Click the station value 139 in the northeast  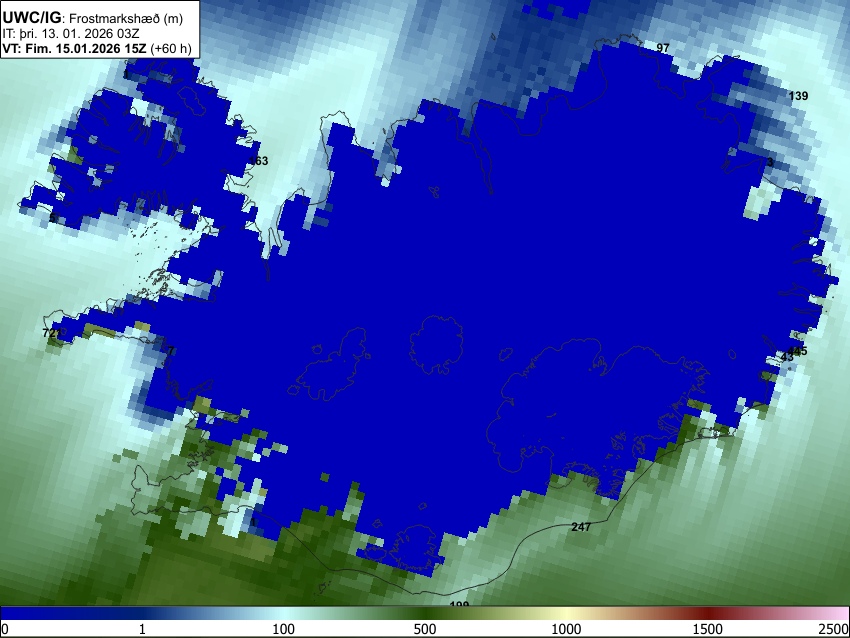click(x=798, y=96)
